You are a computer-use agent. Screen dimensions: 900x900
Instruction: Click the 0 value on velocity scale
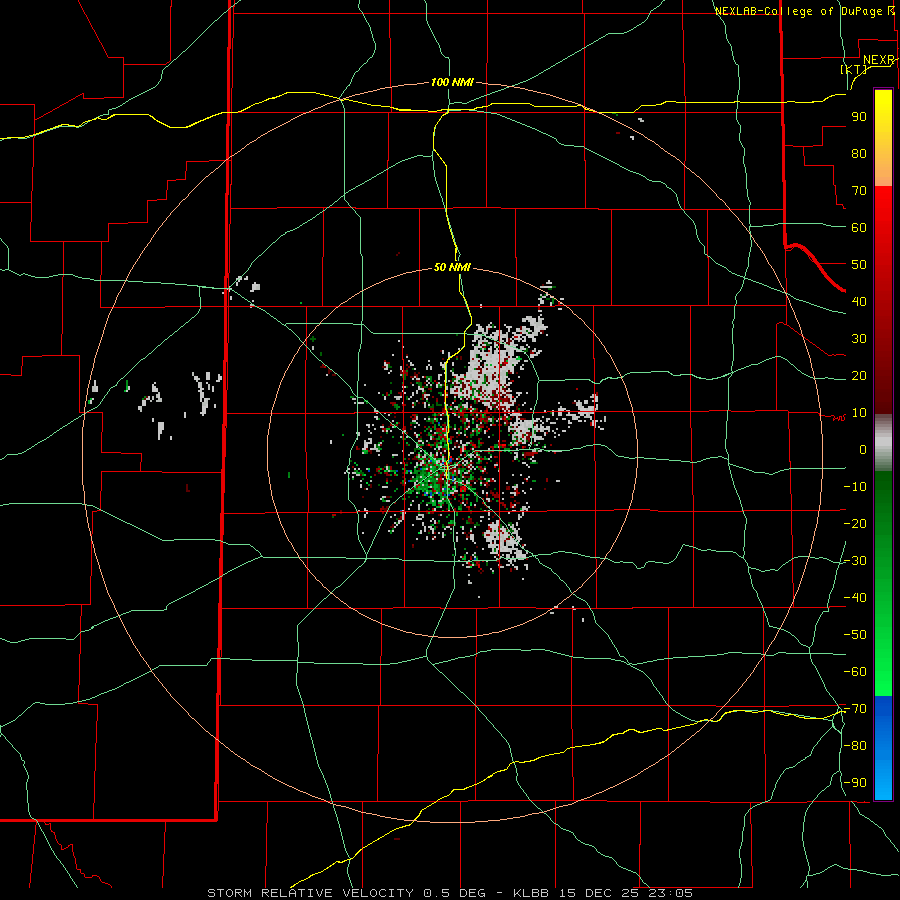pyautogui.click(x=863, y=450)
